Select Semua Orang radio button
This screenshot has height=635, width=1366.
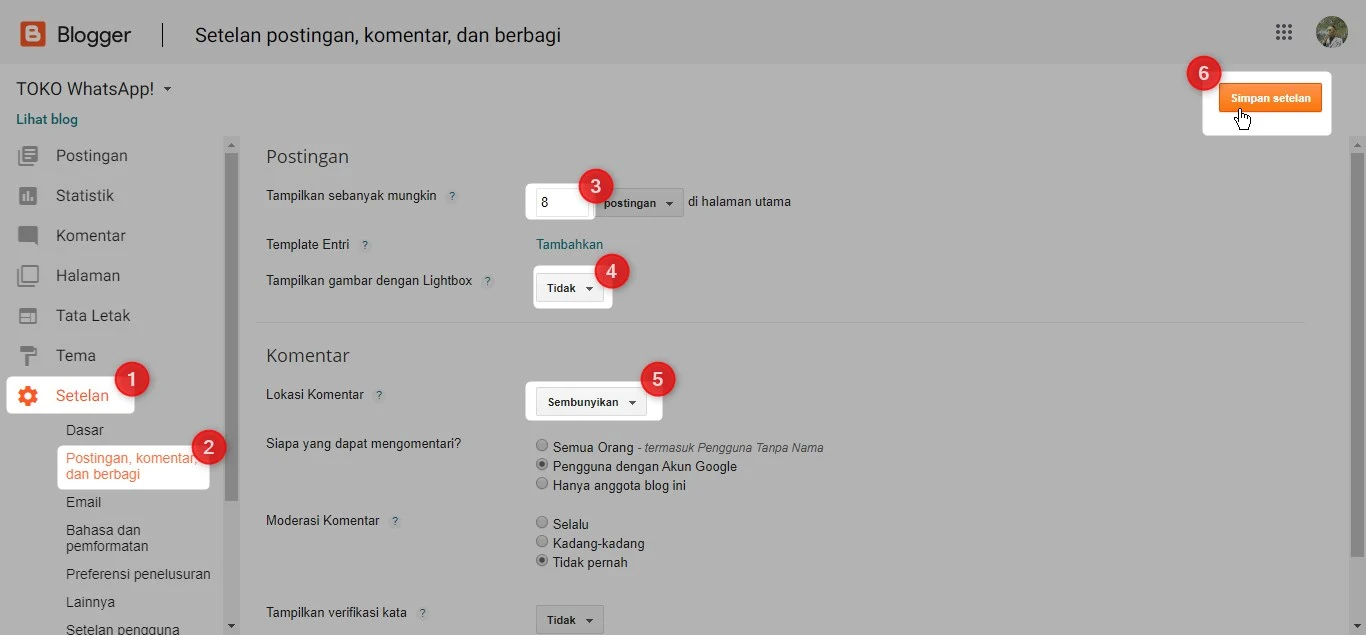pyautogui.click(x=542, y=446)
